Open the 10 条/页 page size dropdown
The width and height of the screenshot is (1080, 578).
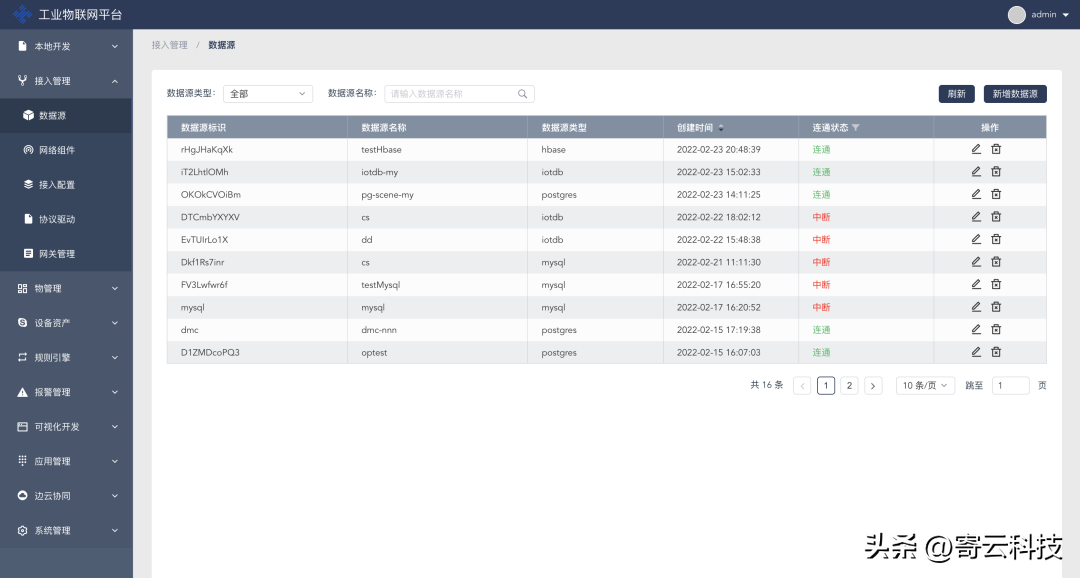tap(924, 386)
